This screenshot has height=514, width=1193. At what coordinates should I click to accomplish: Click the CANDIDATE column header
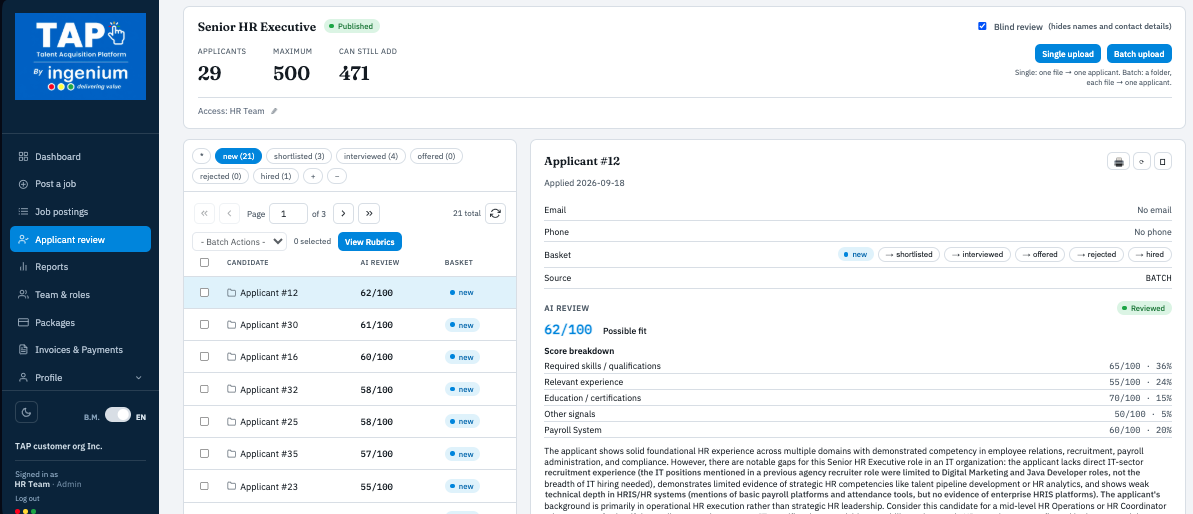247,262
